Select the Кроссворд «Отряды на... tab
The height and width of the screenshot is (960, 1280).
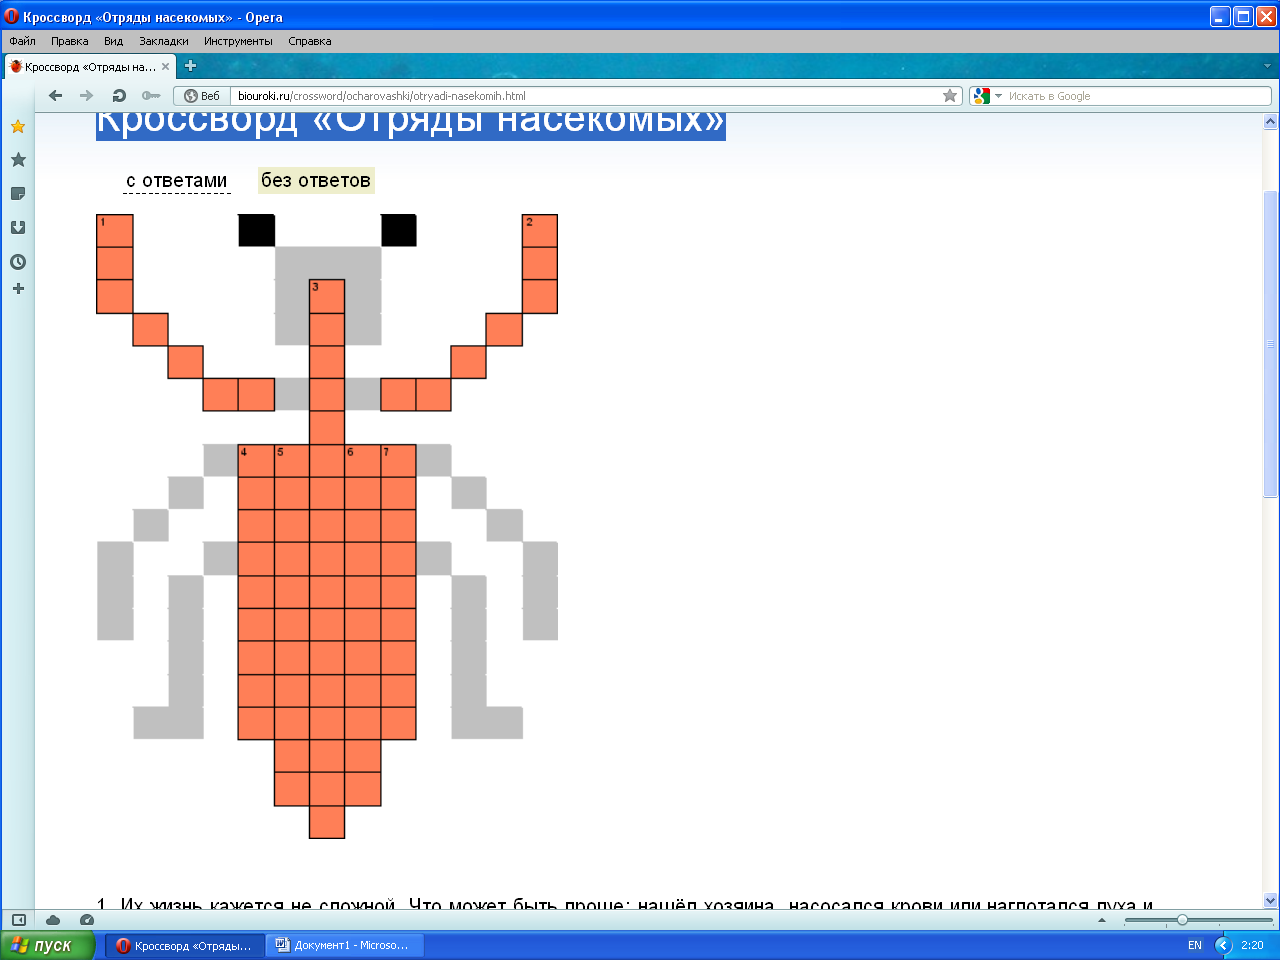(x=90, y=67)
